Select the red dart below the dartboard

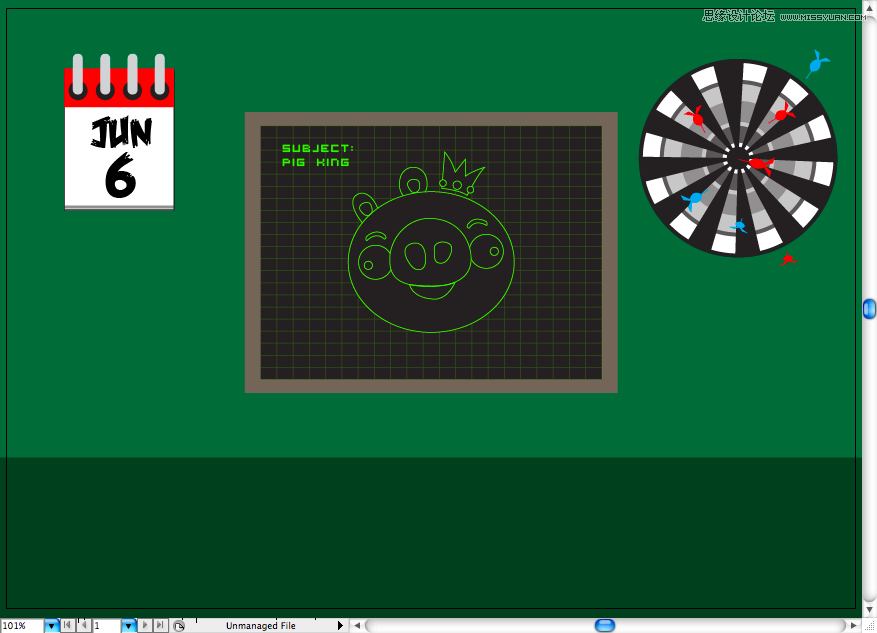pyautogui.click(x=788, y=259)
